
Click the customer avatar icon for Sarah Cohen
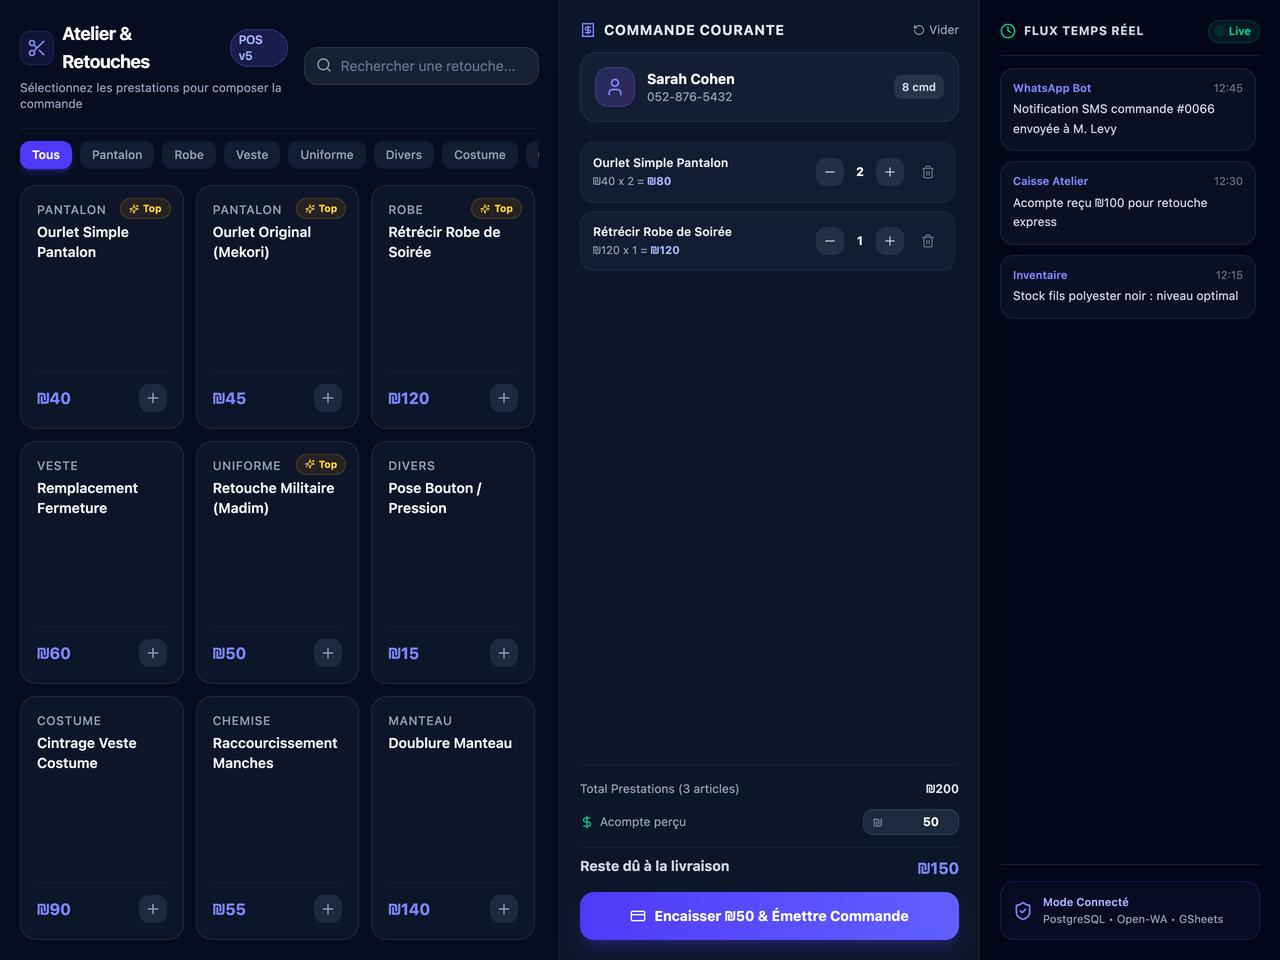(615, 87)
